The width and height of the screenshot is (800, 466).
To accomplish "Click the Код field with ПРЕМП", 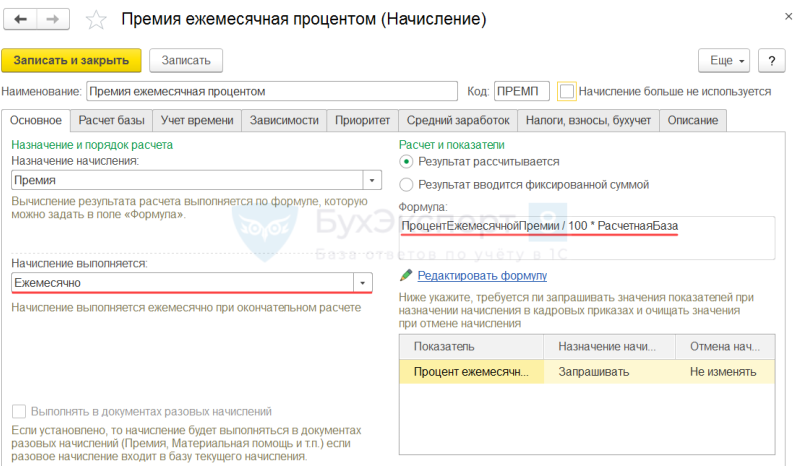I will pyautogui.click(x=521, y=91).
